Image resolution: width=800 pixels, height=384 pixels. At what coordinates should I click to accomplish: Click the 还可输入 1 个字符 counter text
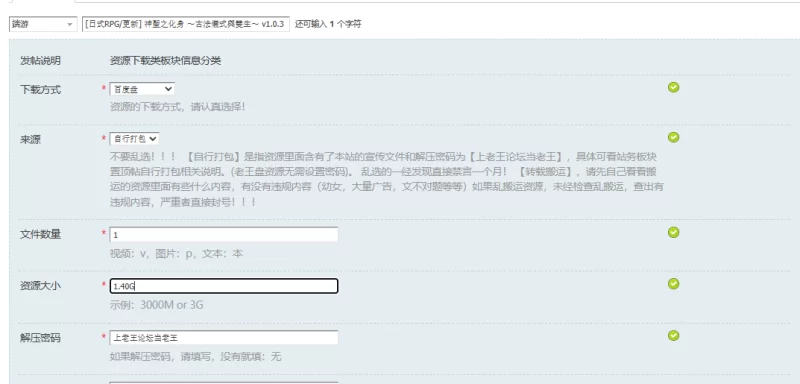328,24
